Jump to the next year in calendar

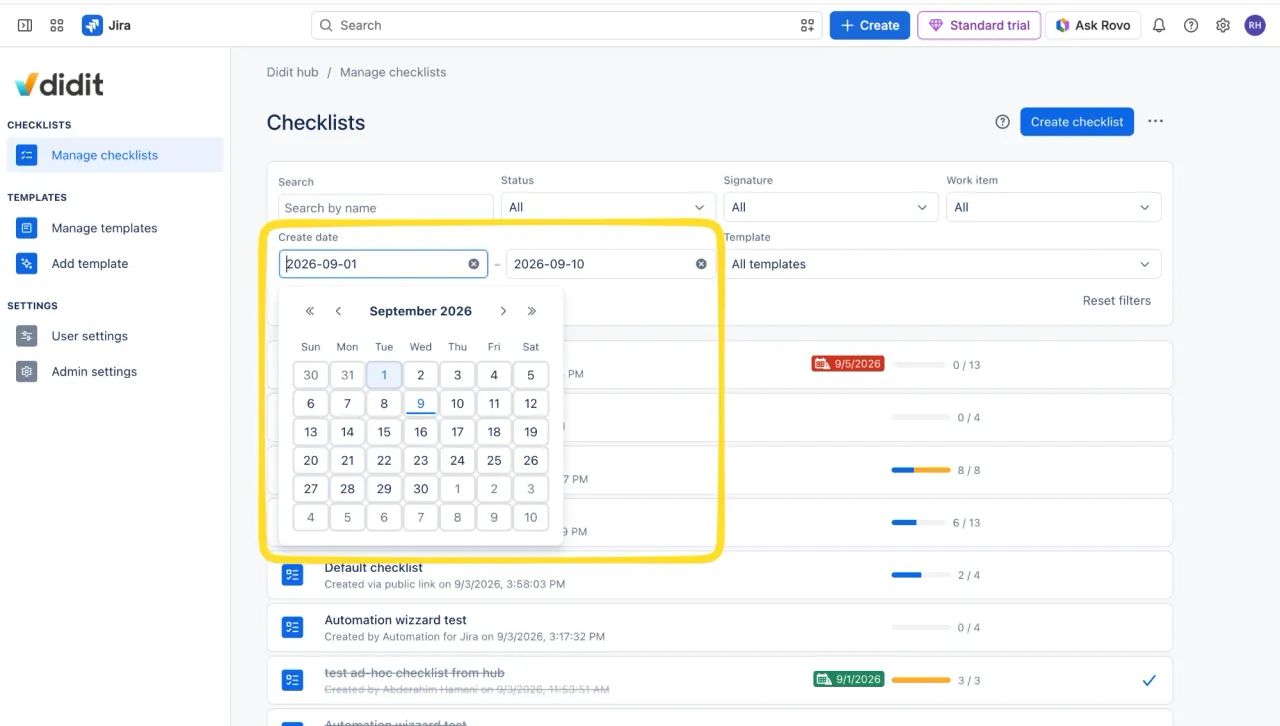pyautogui.click(x=531, y=311)
